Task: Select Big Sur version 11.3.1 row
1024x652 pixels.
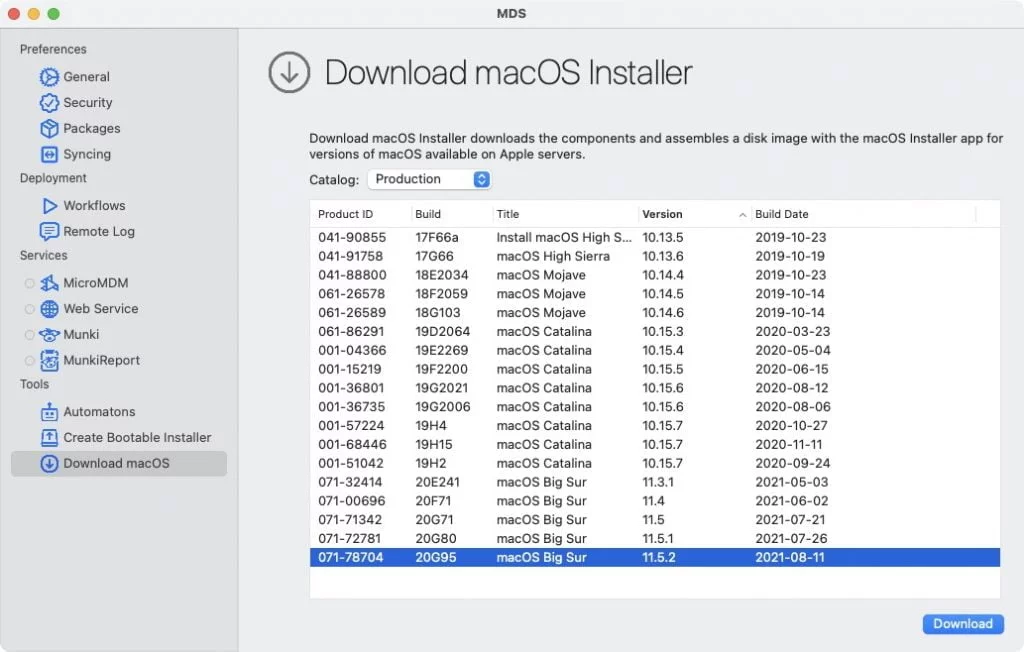Action: [x=654, y=482]
